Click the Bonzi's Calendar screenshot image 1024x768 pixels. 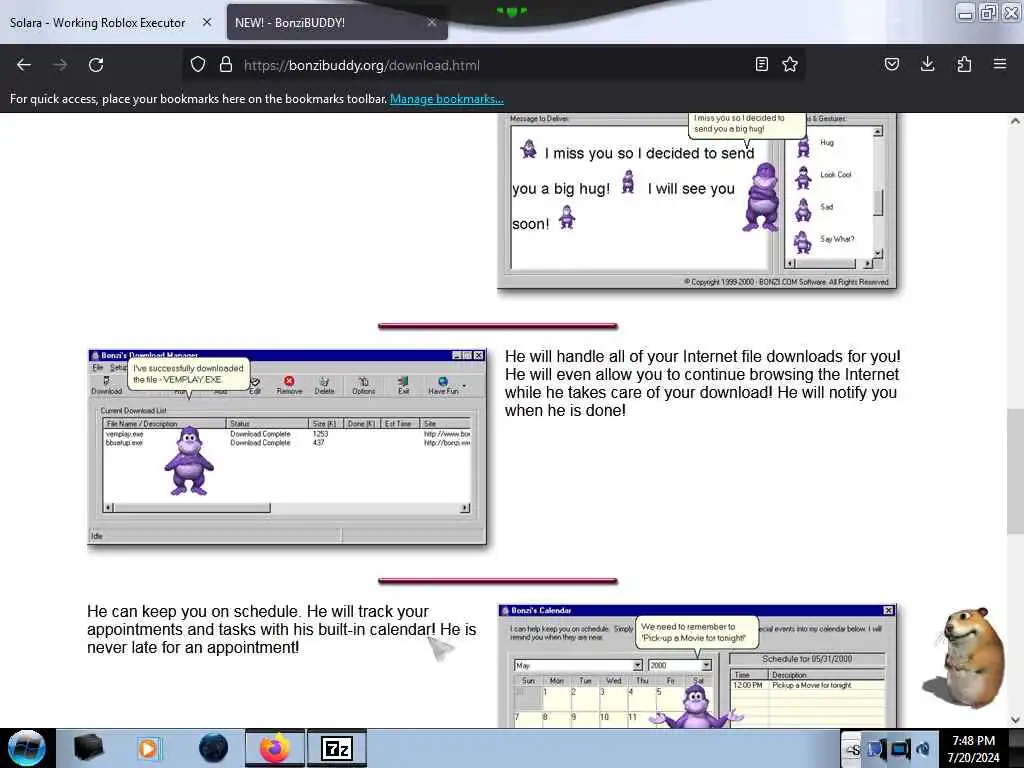697,665
